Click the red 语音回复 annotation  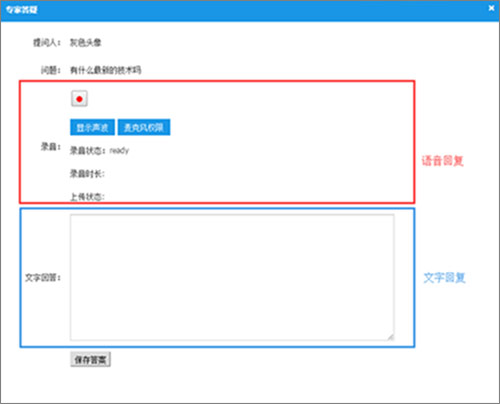point(443,161)
